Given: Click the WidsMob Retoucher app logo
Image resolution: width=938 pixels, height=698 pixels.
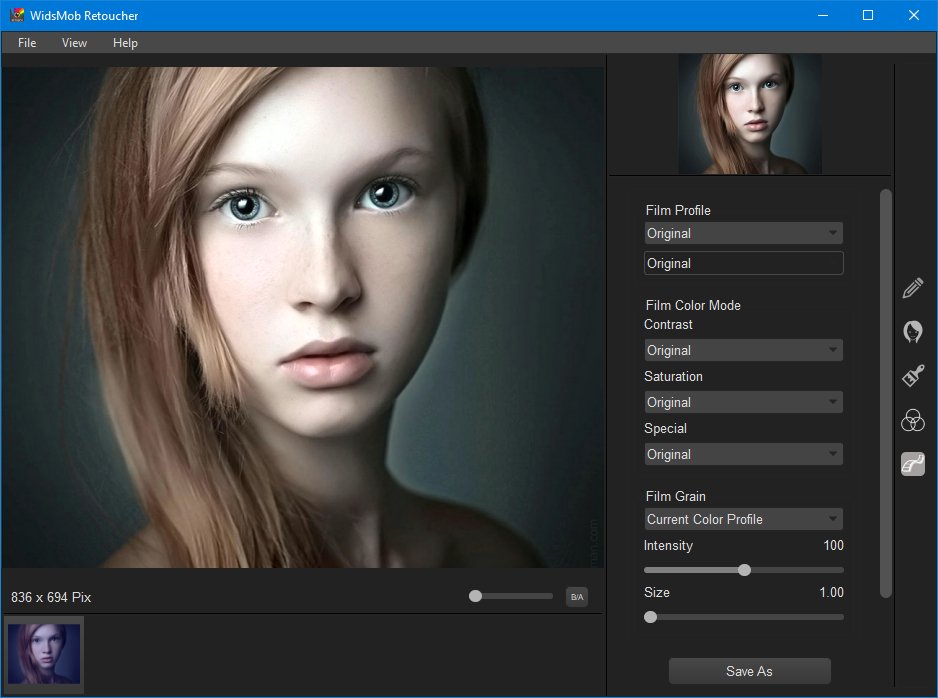Looking at the screenshot, I should pyautogui.click(x=17, y=15).
